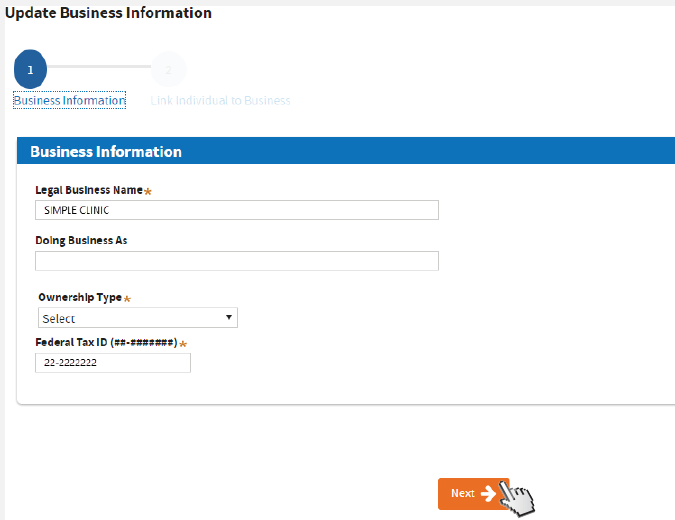
Task: Click the arrow icon on the Next button
Action: [x=488, y=494]
